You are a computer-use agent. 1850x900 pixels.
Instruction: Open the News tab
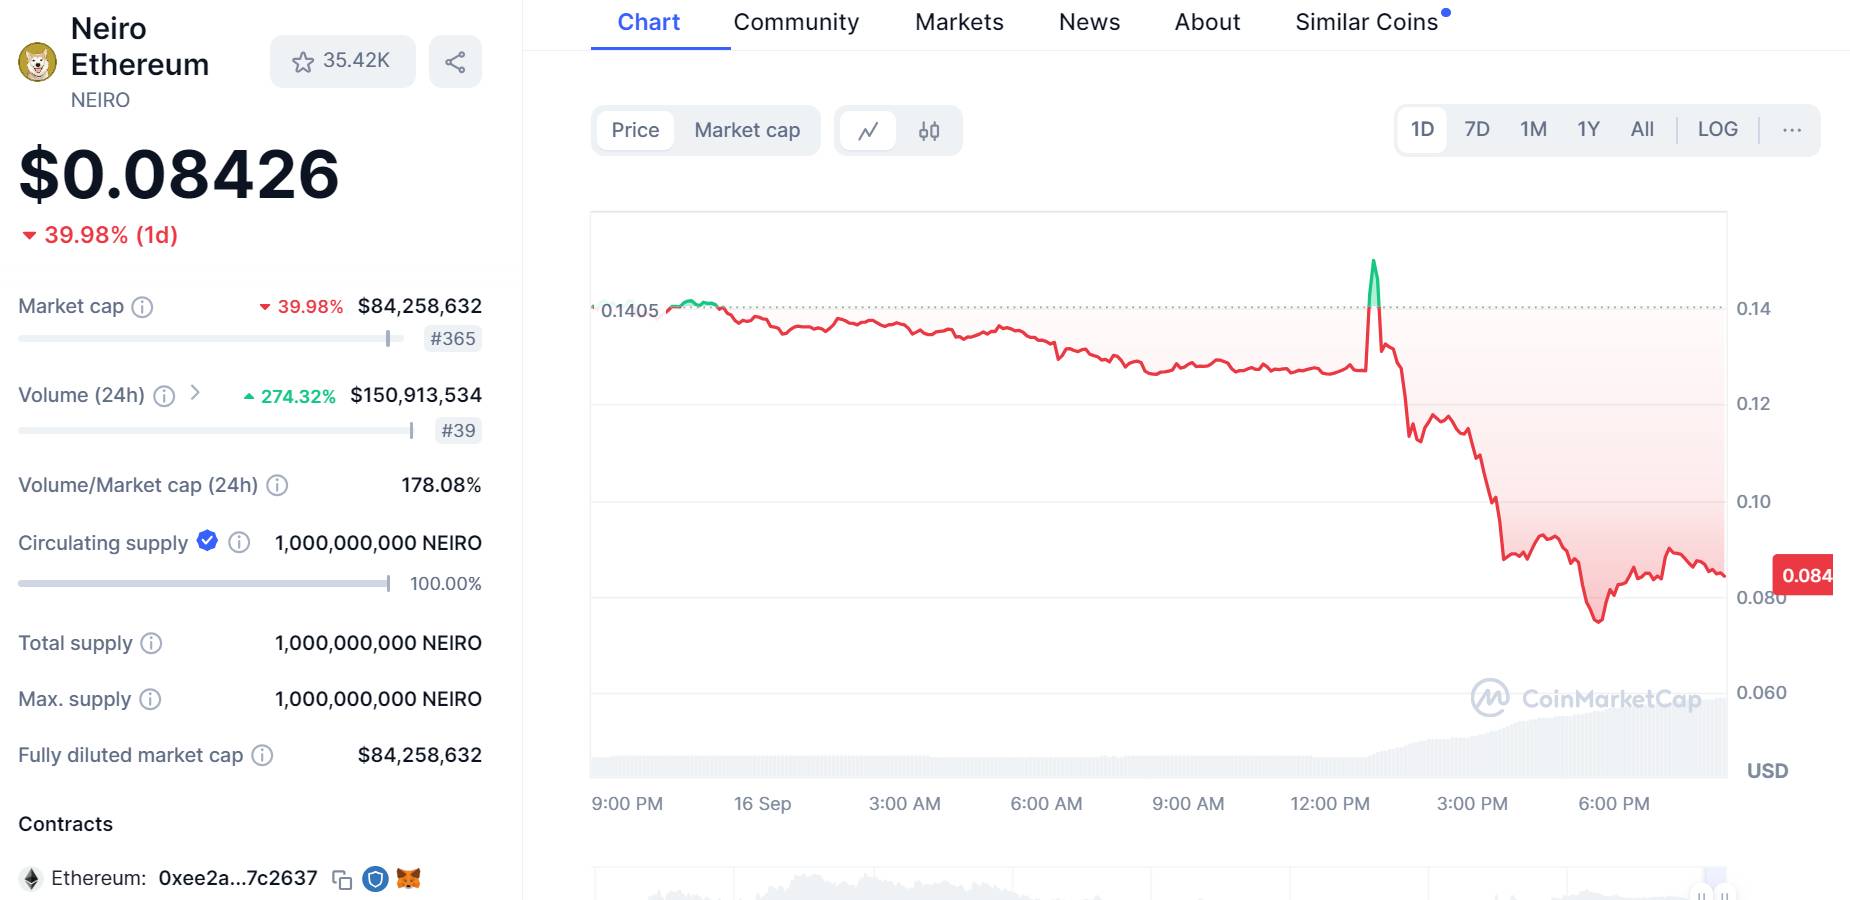(1089, 23)
